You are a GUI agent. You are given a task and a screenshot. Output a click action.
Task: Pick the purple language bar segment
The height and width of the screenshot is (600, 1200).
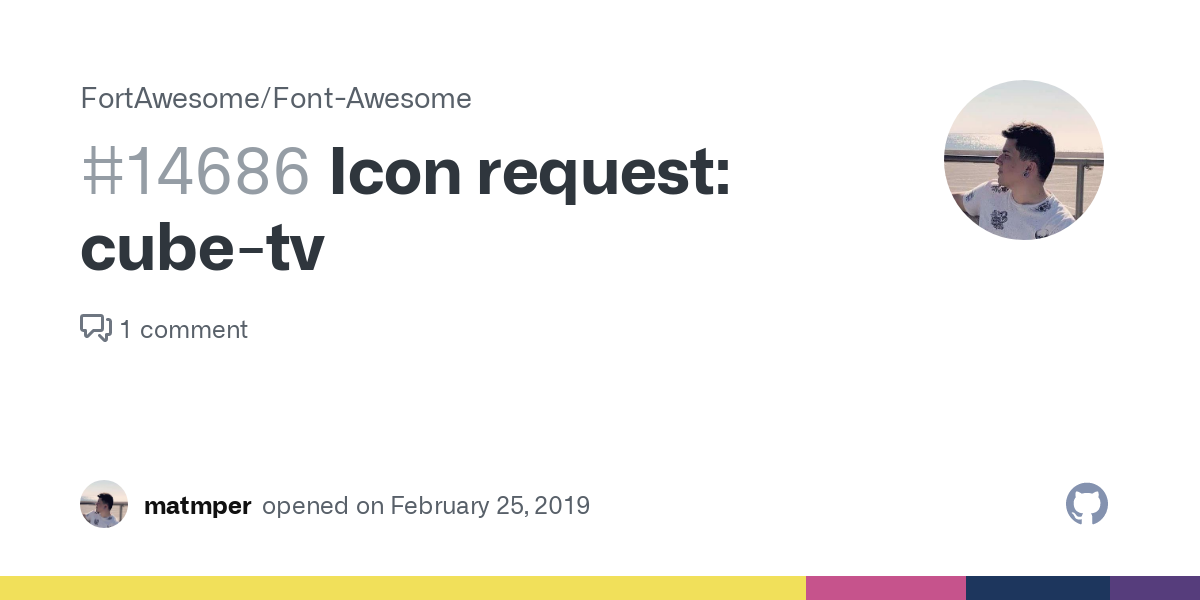coord(1155,588)
